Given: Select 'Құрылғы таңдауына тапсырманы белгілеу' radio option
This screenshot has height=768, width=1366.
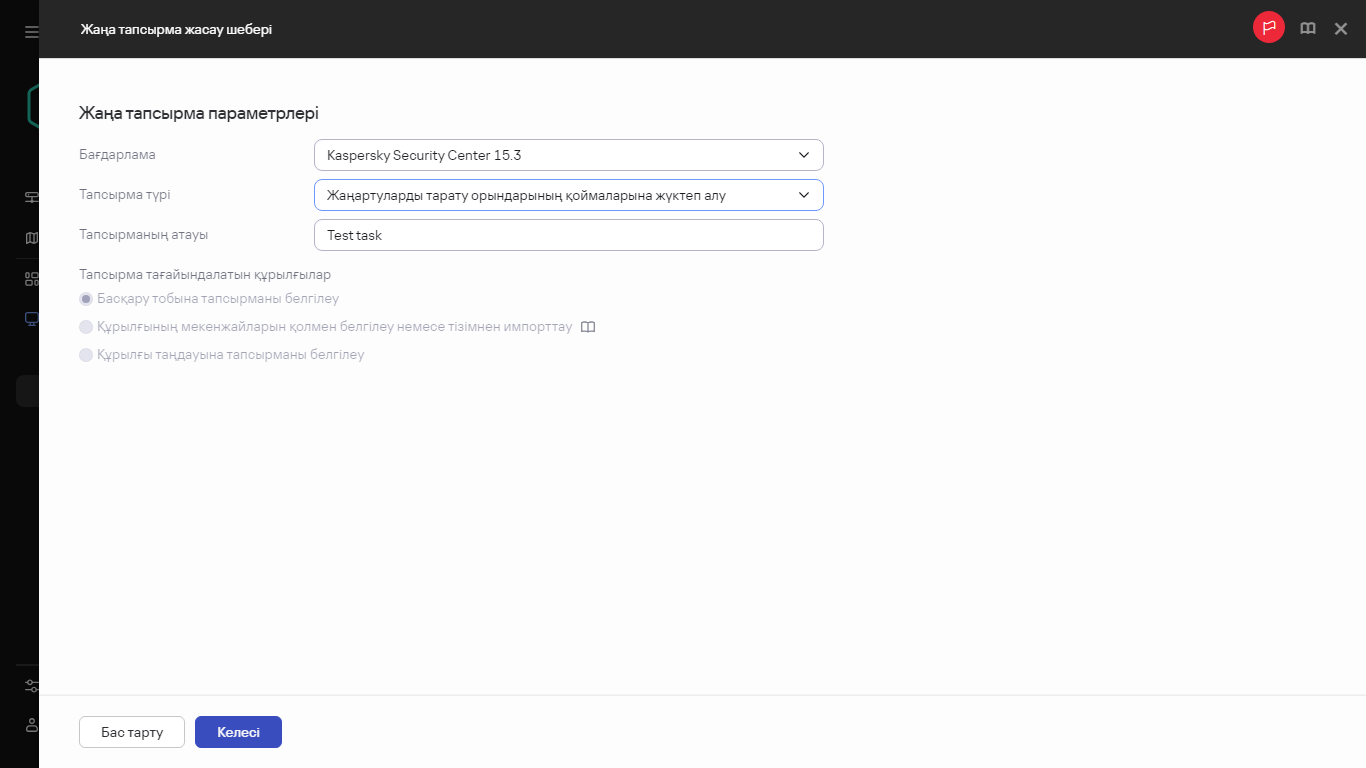Looking at the screenshot, I should point(86,355).
